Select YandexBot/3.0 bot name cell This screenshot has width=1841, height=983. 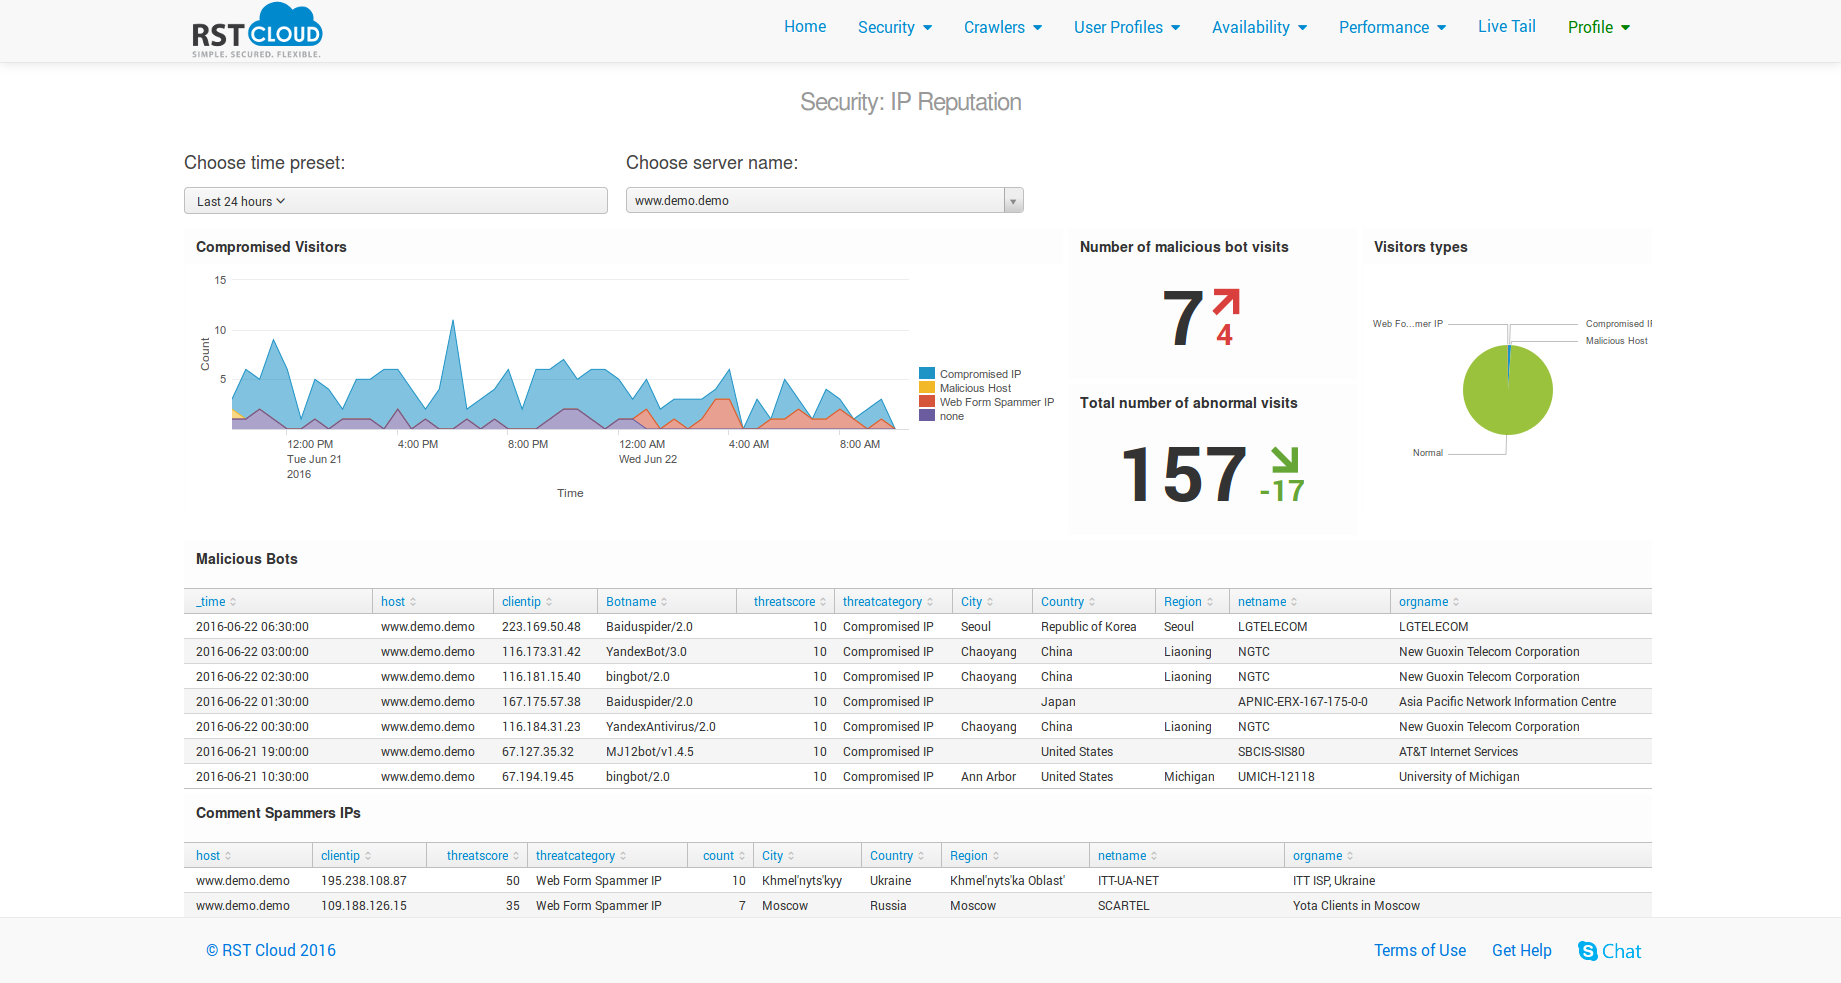coord(646,652)
